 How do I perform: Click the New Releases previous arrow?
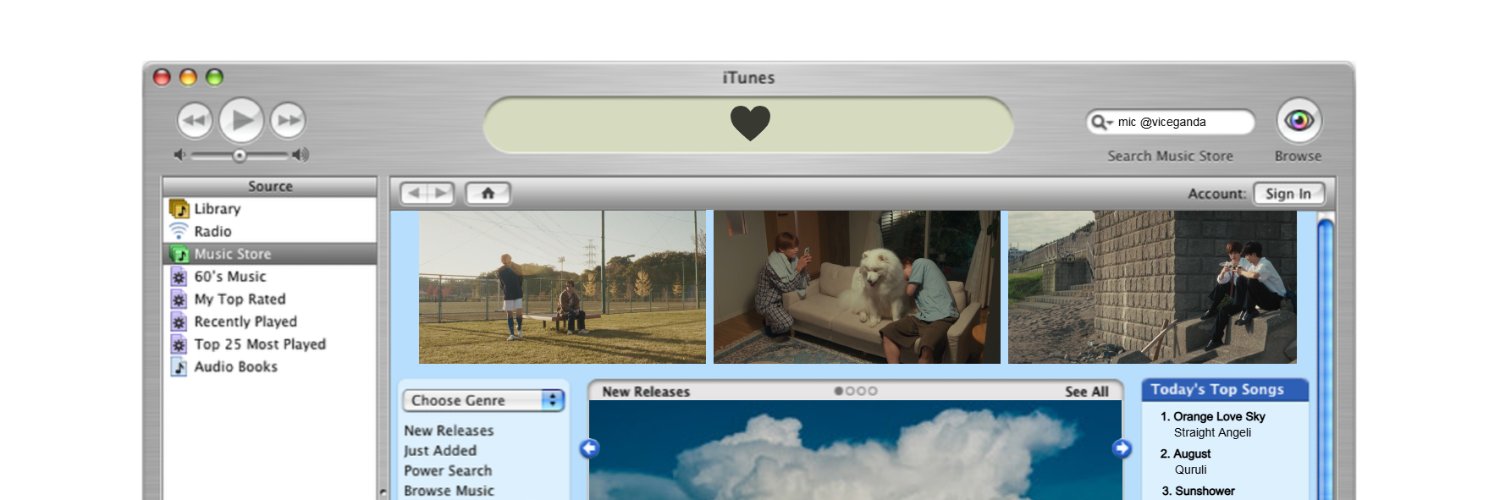(589, 449)
